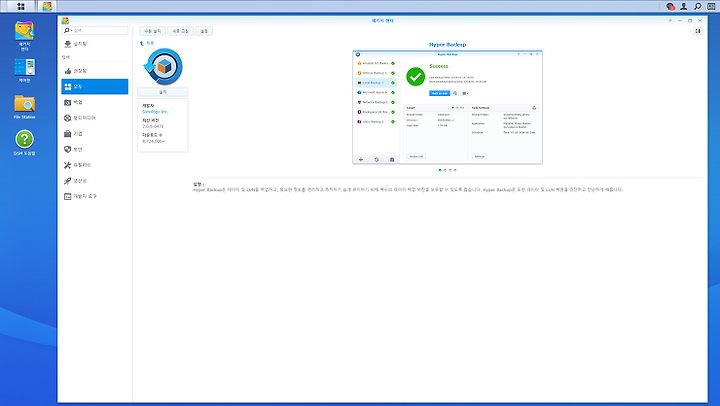720x406 pixels.
Task: Open the Installed (설치됨) category
Action: [x=95, y=44]
